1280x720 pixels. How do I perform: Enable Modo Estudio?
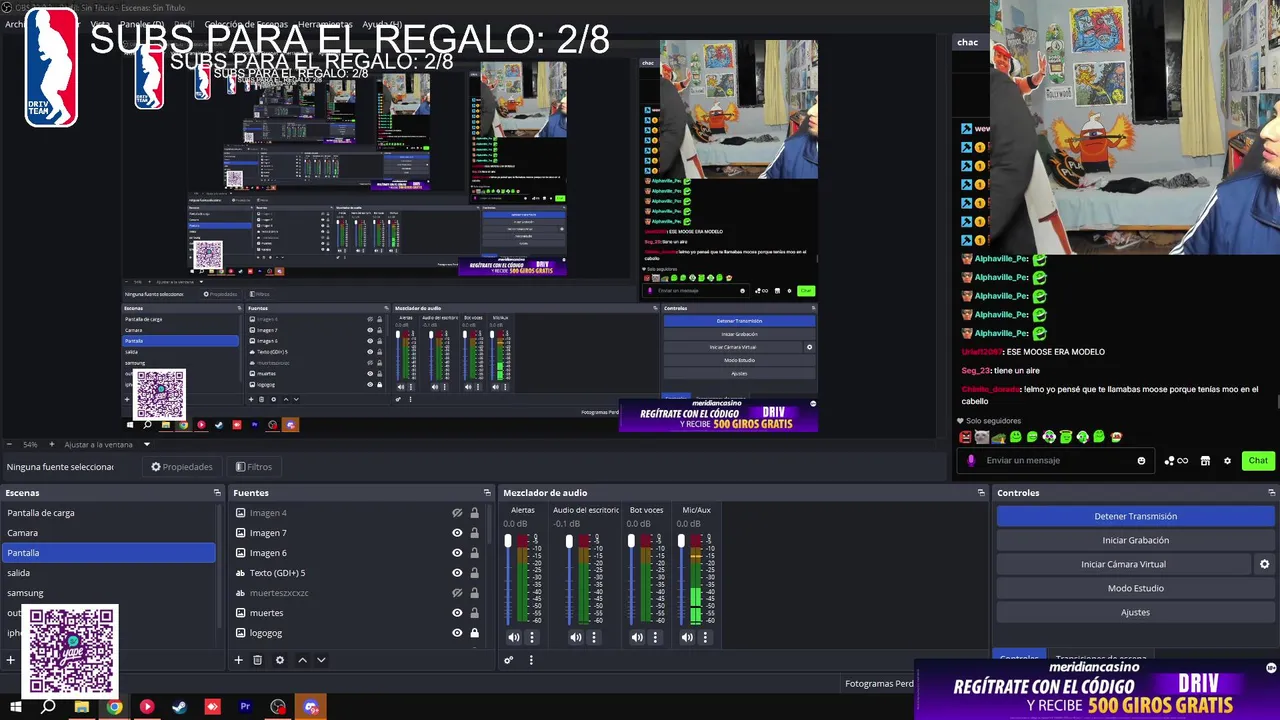(1135, 588)
